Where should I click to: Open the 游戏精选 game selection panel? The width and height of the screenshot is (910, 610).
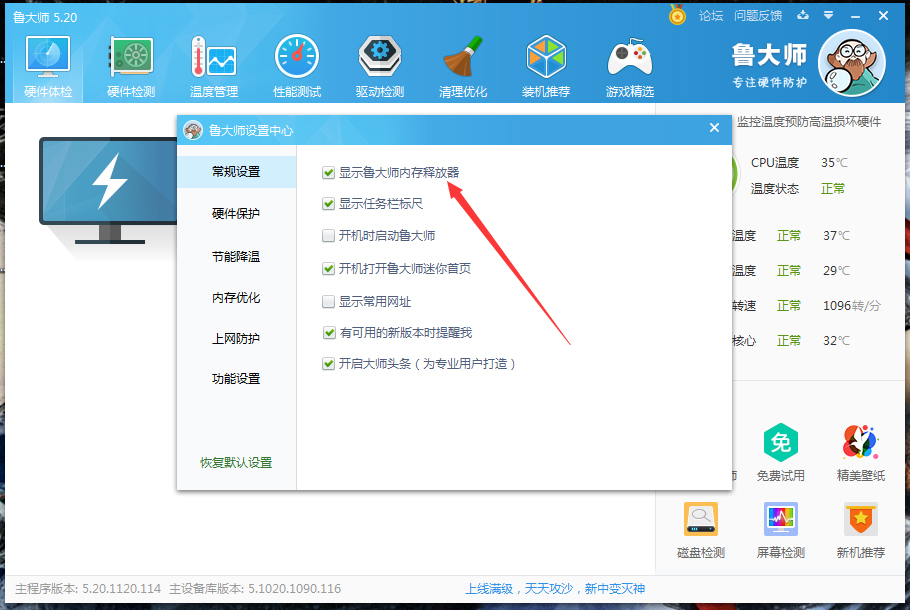[630, 62]
